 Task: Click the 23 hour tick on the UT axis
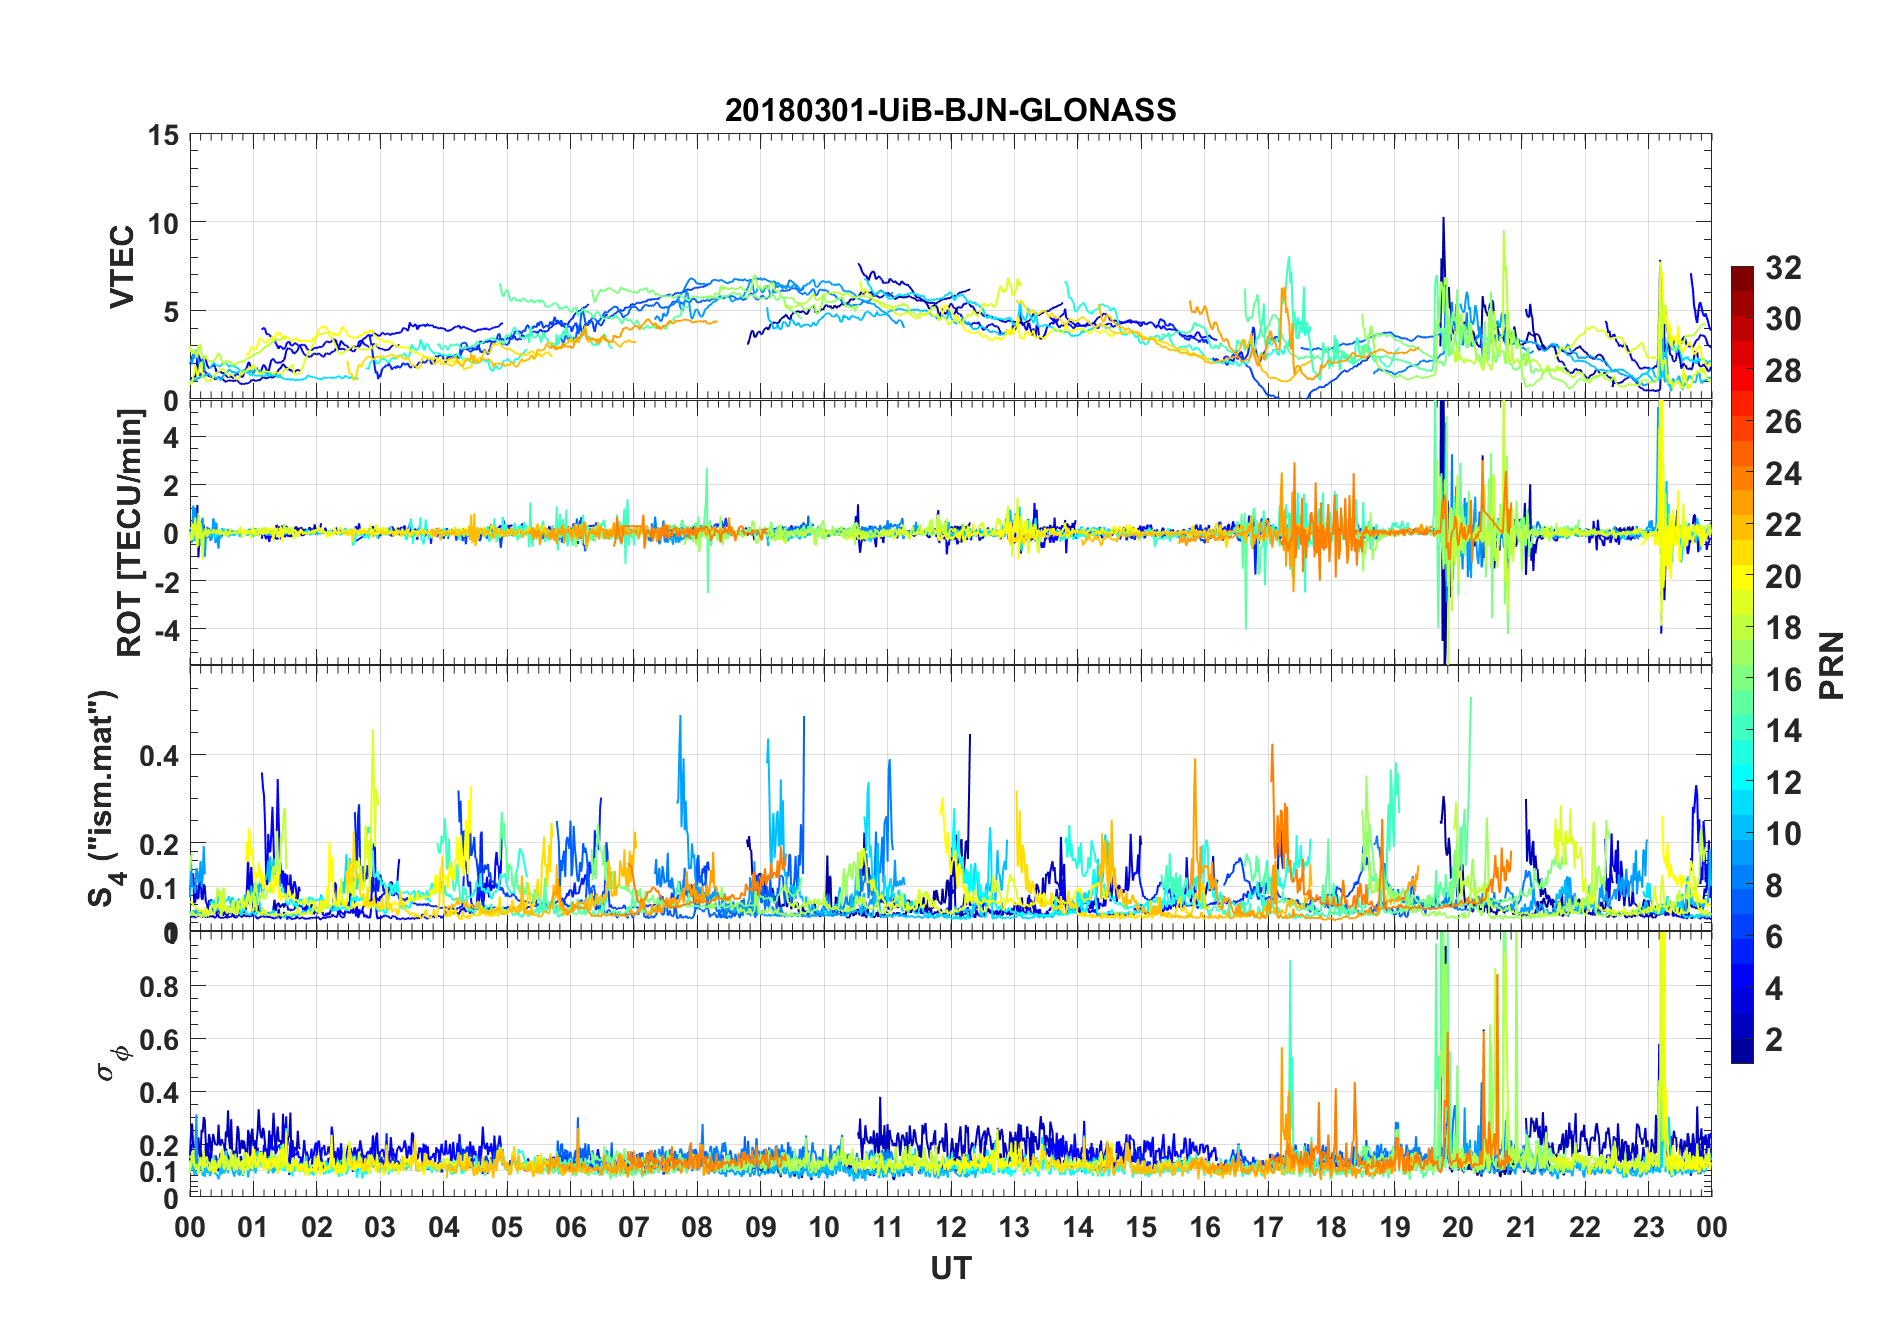click(x=1648, y=1227)
